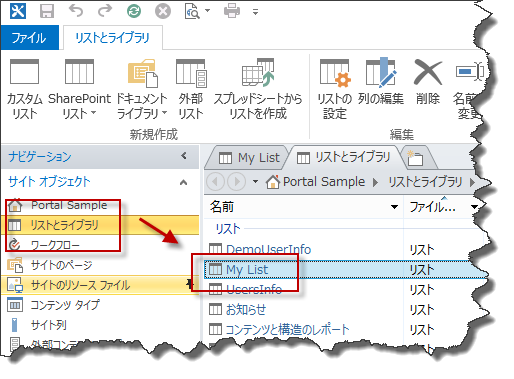Open the navigation history dropdown

coord(255,182)
